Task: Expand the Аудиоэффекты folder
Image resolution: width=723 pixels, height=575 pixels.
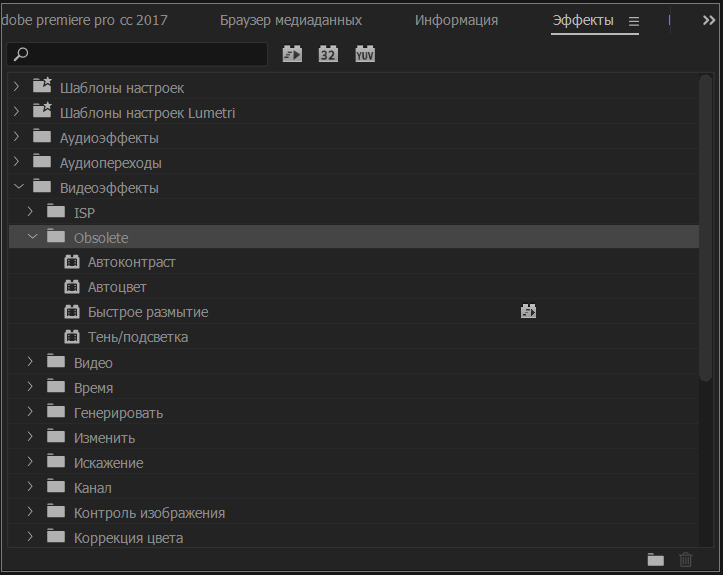Action: point(17,136)
